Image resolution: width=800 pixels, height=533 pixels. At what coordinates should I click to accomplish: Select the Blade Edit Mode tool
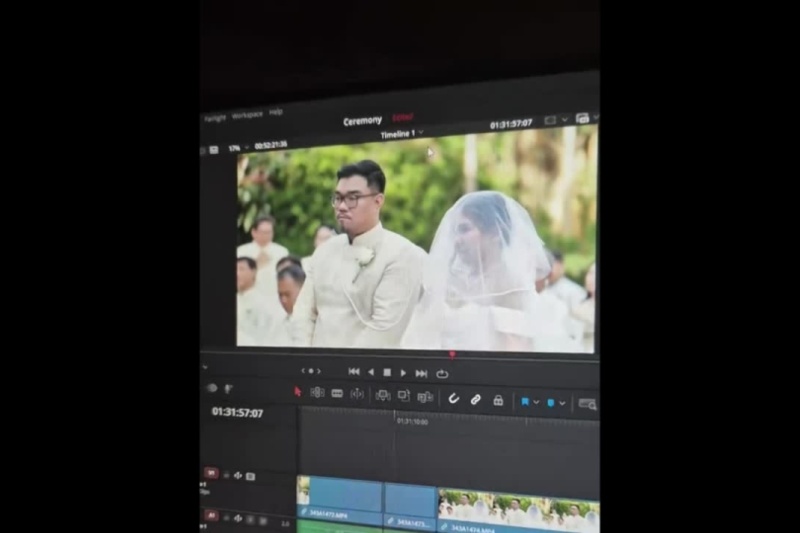[x=357, y=394]
